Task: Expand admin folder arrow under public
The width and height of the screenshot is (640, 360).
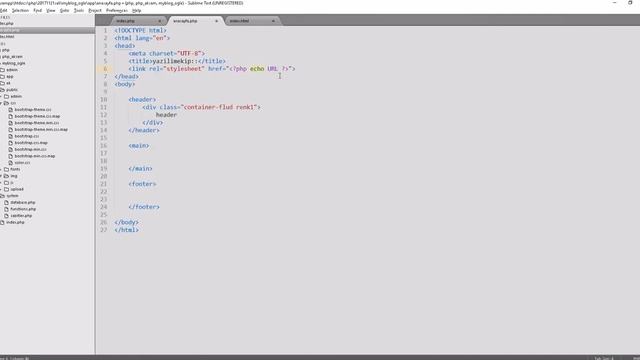Action: click(x=1, y=96)
